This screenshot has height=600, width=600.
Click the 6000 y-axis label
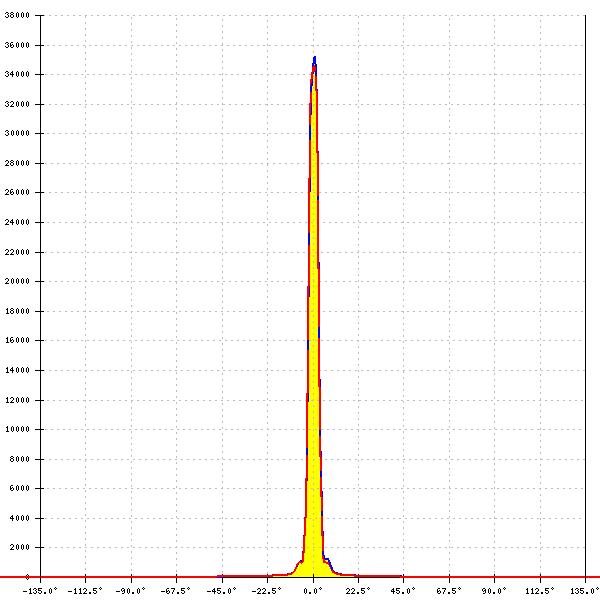click(x=20, y=488)
